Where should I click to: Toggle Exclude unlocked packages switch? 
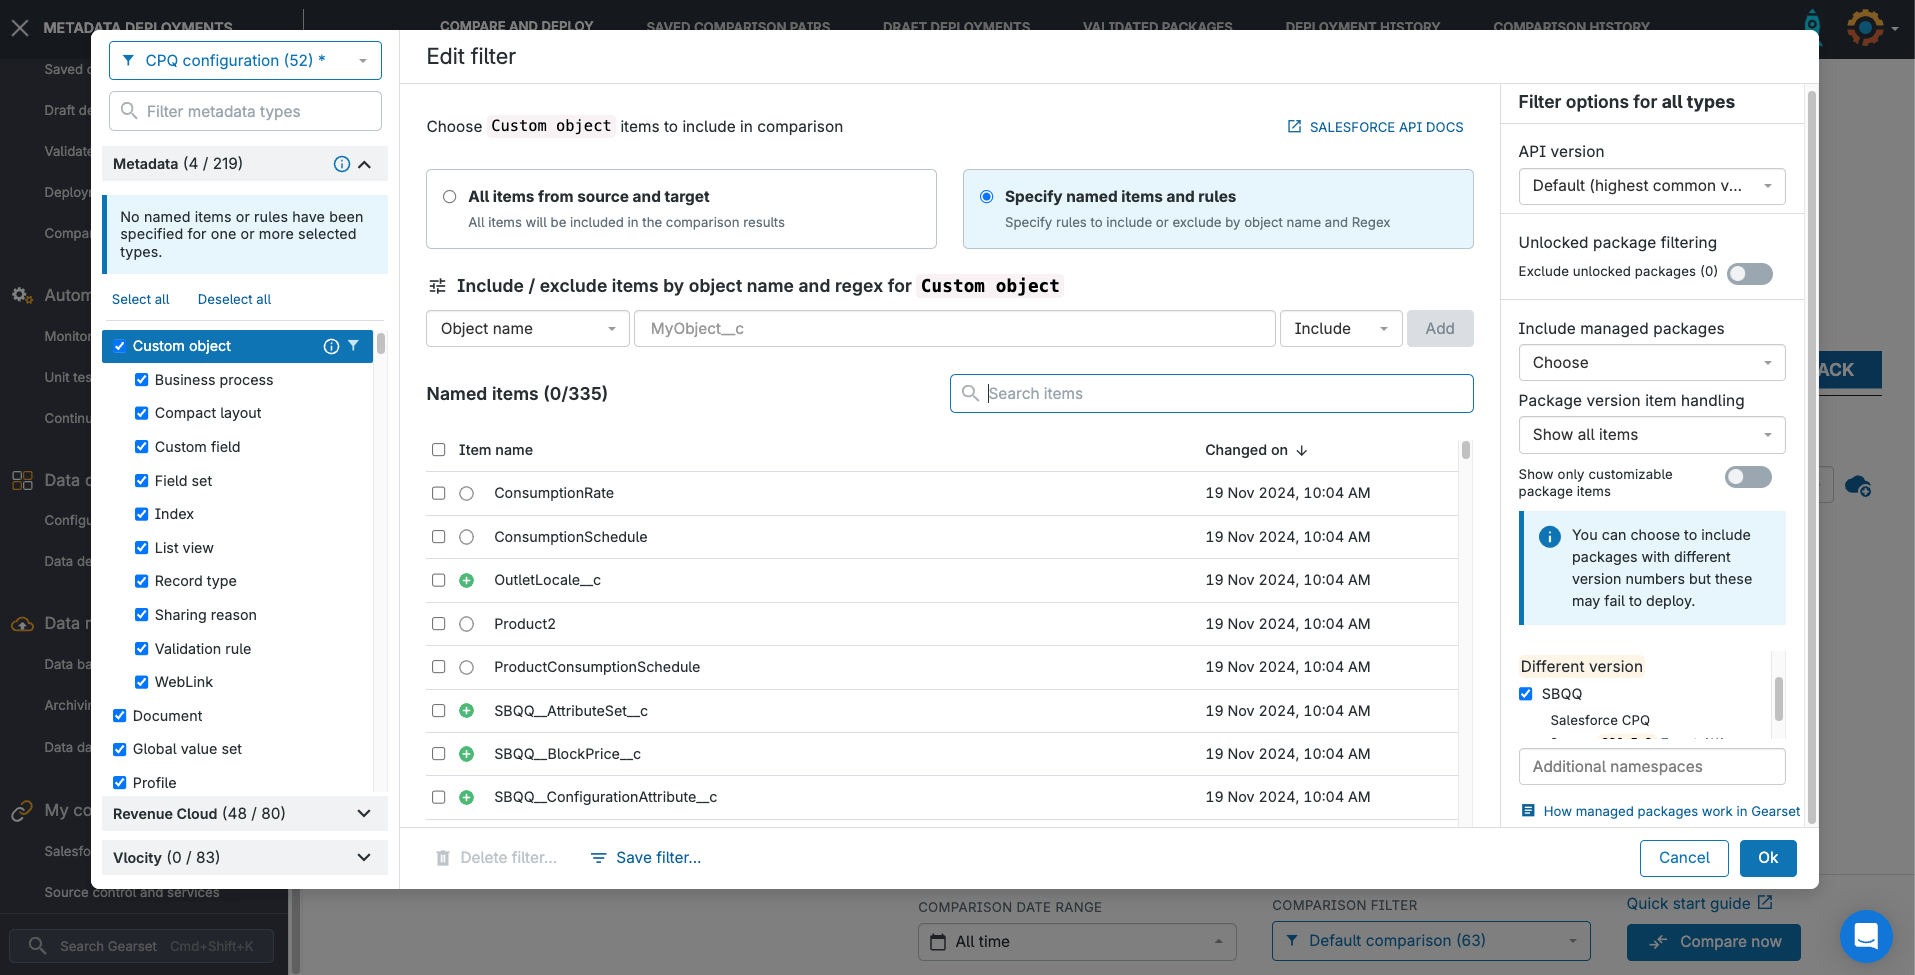click(x=1749, y=273)
